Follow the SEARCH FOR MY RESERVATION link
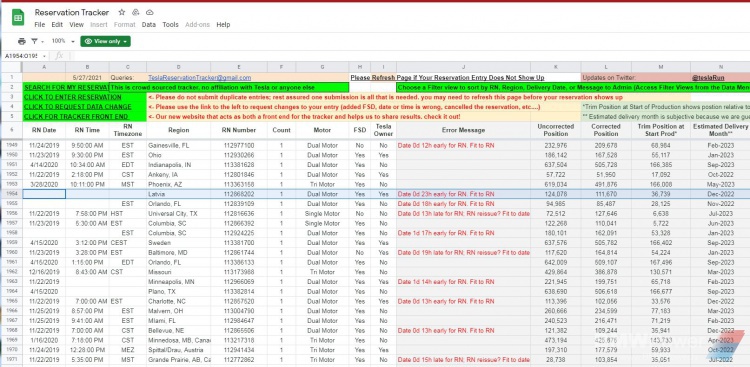 click(66, 88)
